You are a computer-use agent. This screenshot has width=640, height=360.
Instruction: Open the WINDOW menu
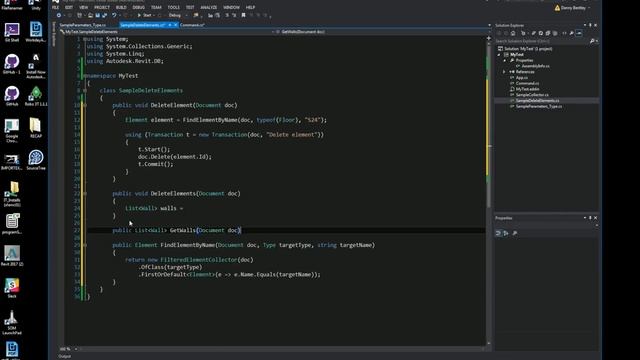(x=231, y=7)
